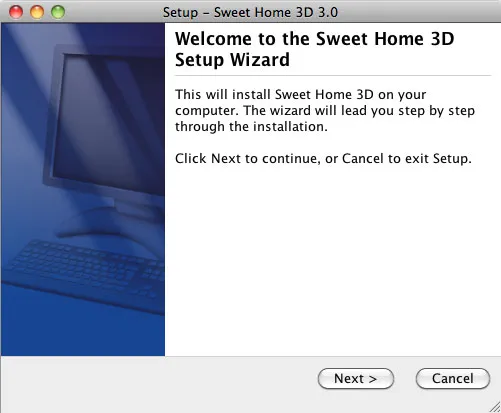
Task: Click the "through the installation." text line
Action: point(251,127)
